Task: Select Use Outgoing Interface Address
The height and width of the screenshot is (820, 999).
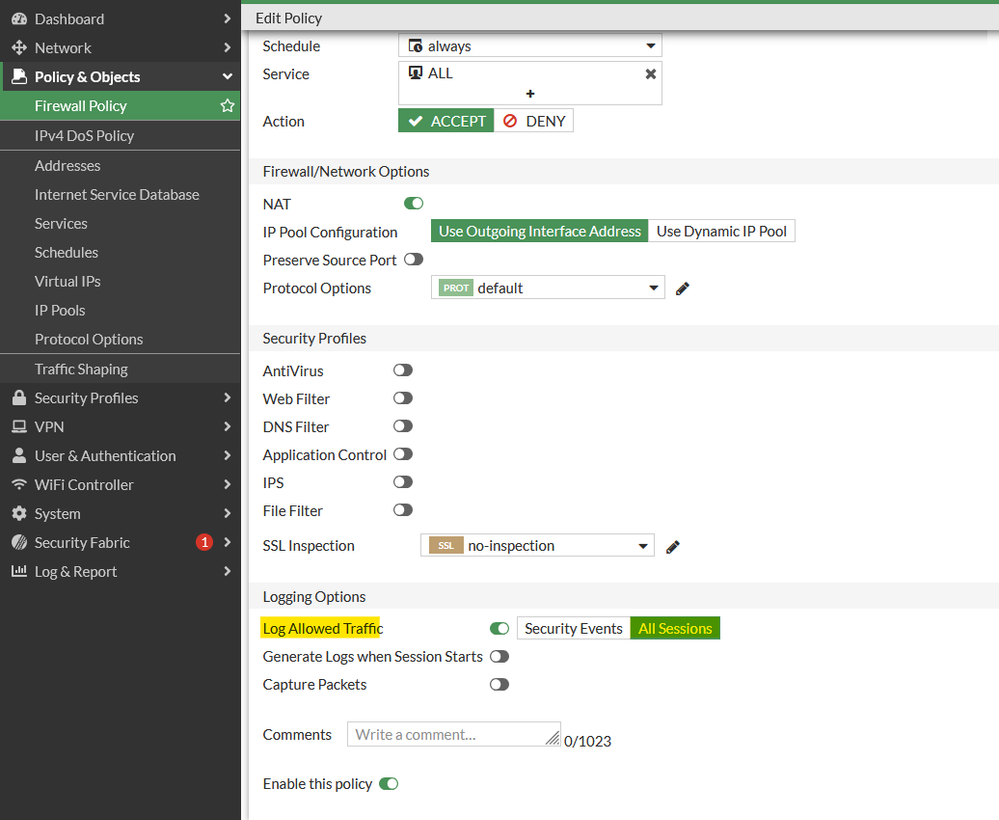Action: point(540,231)
